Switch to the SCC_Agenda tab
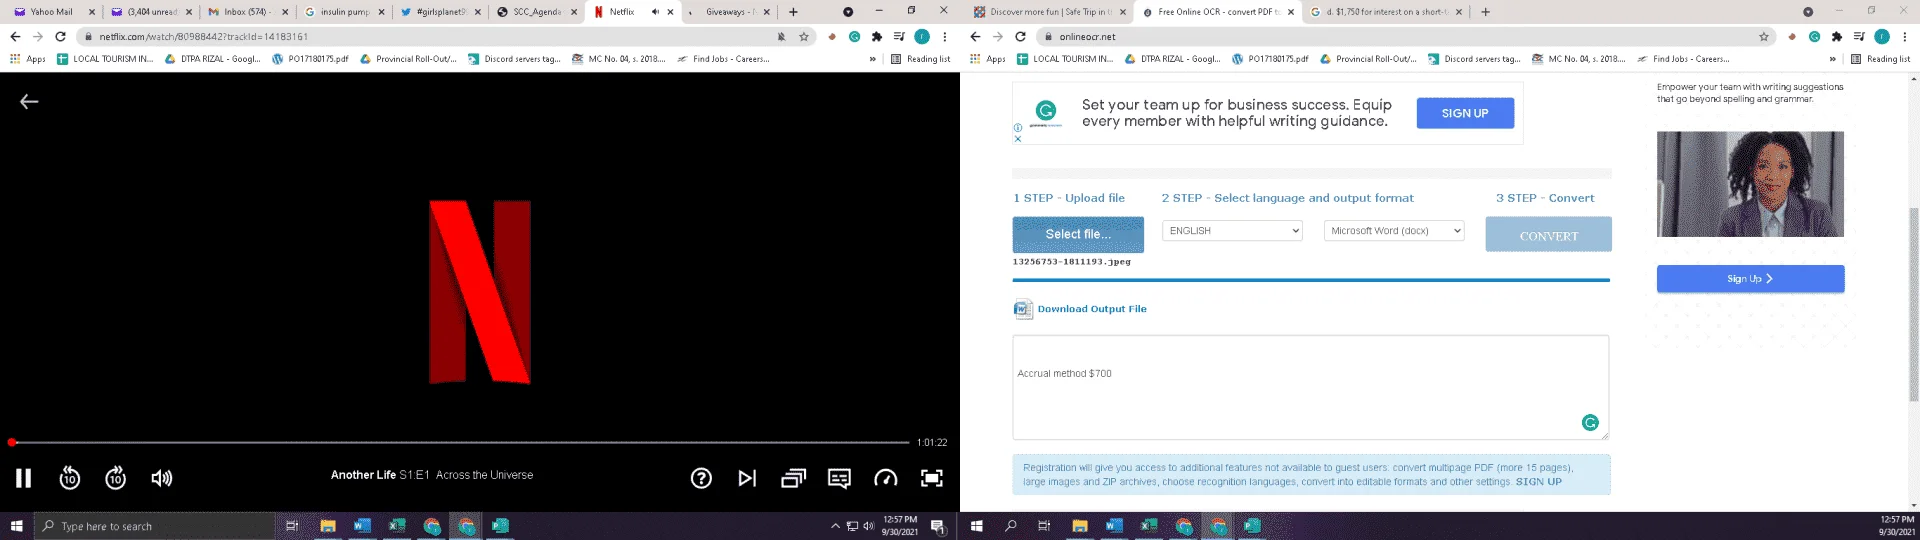The width and height of the screenshot is (1920, 540). 537,12
